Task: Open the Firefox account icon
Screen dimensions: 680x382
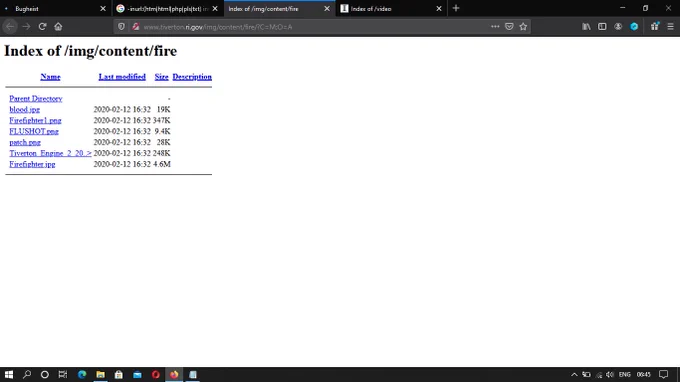Action: 618,26
